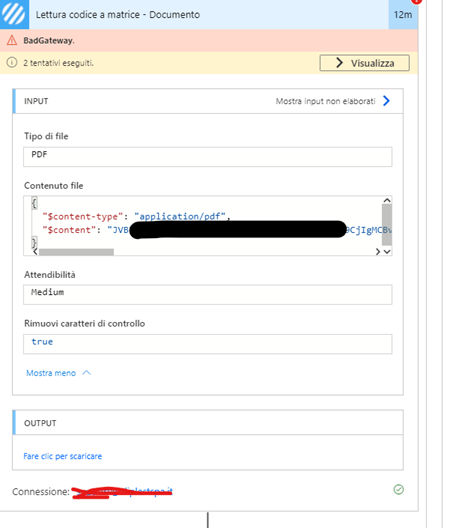Click the blue chevron next to raw inputs

386,101
